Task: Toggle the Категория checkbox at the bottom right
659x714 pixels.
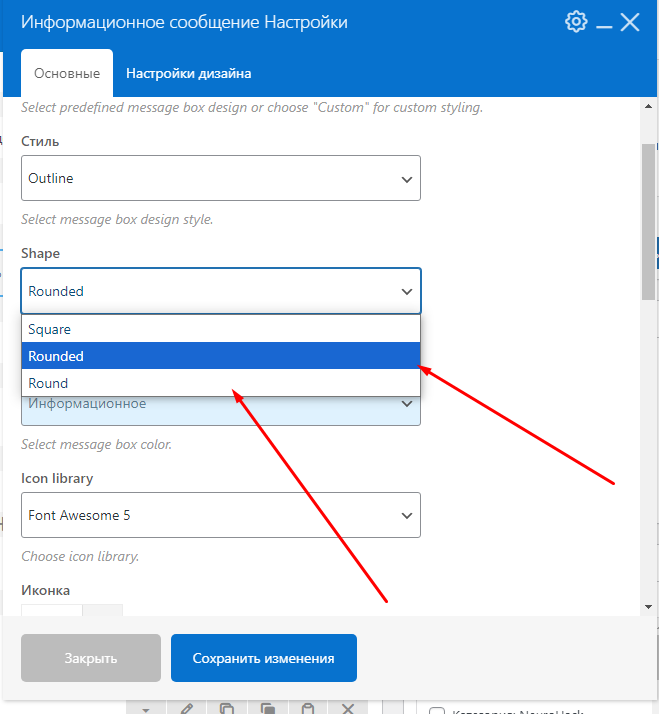Action: 436,711
